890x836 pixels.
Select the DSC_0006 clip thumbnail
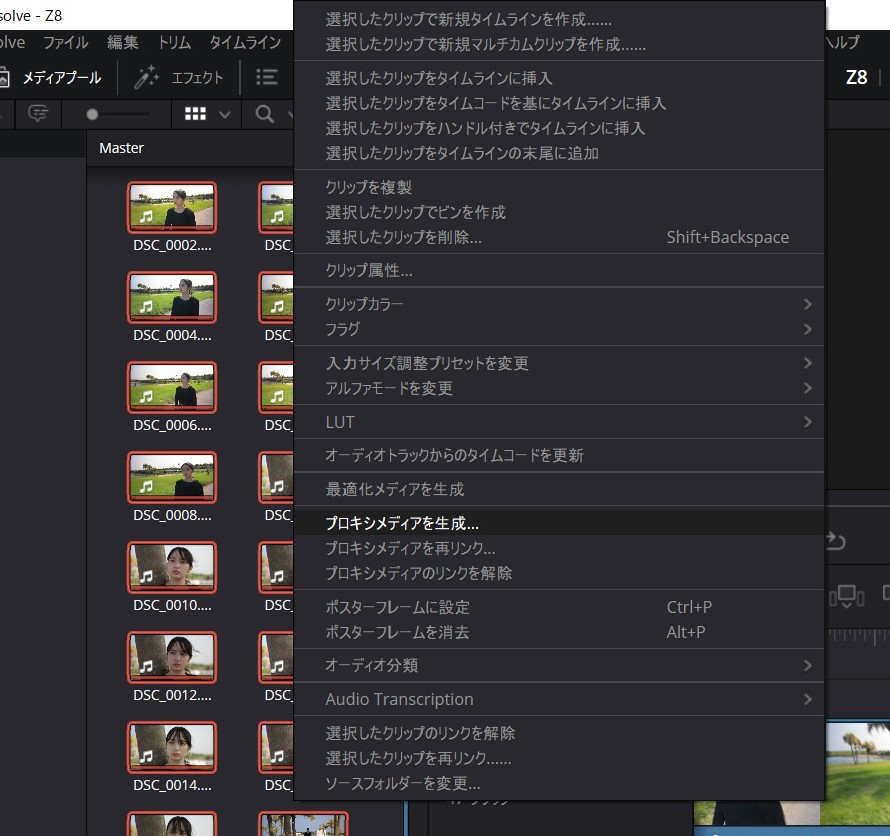pos(172,387)
